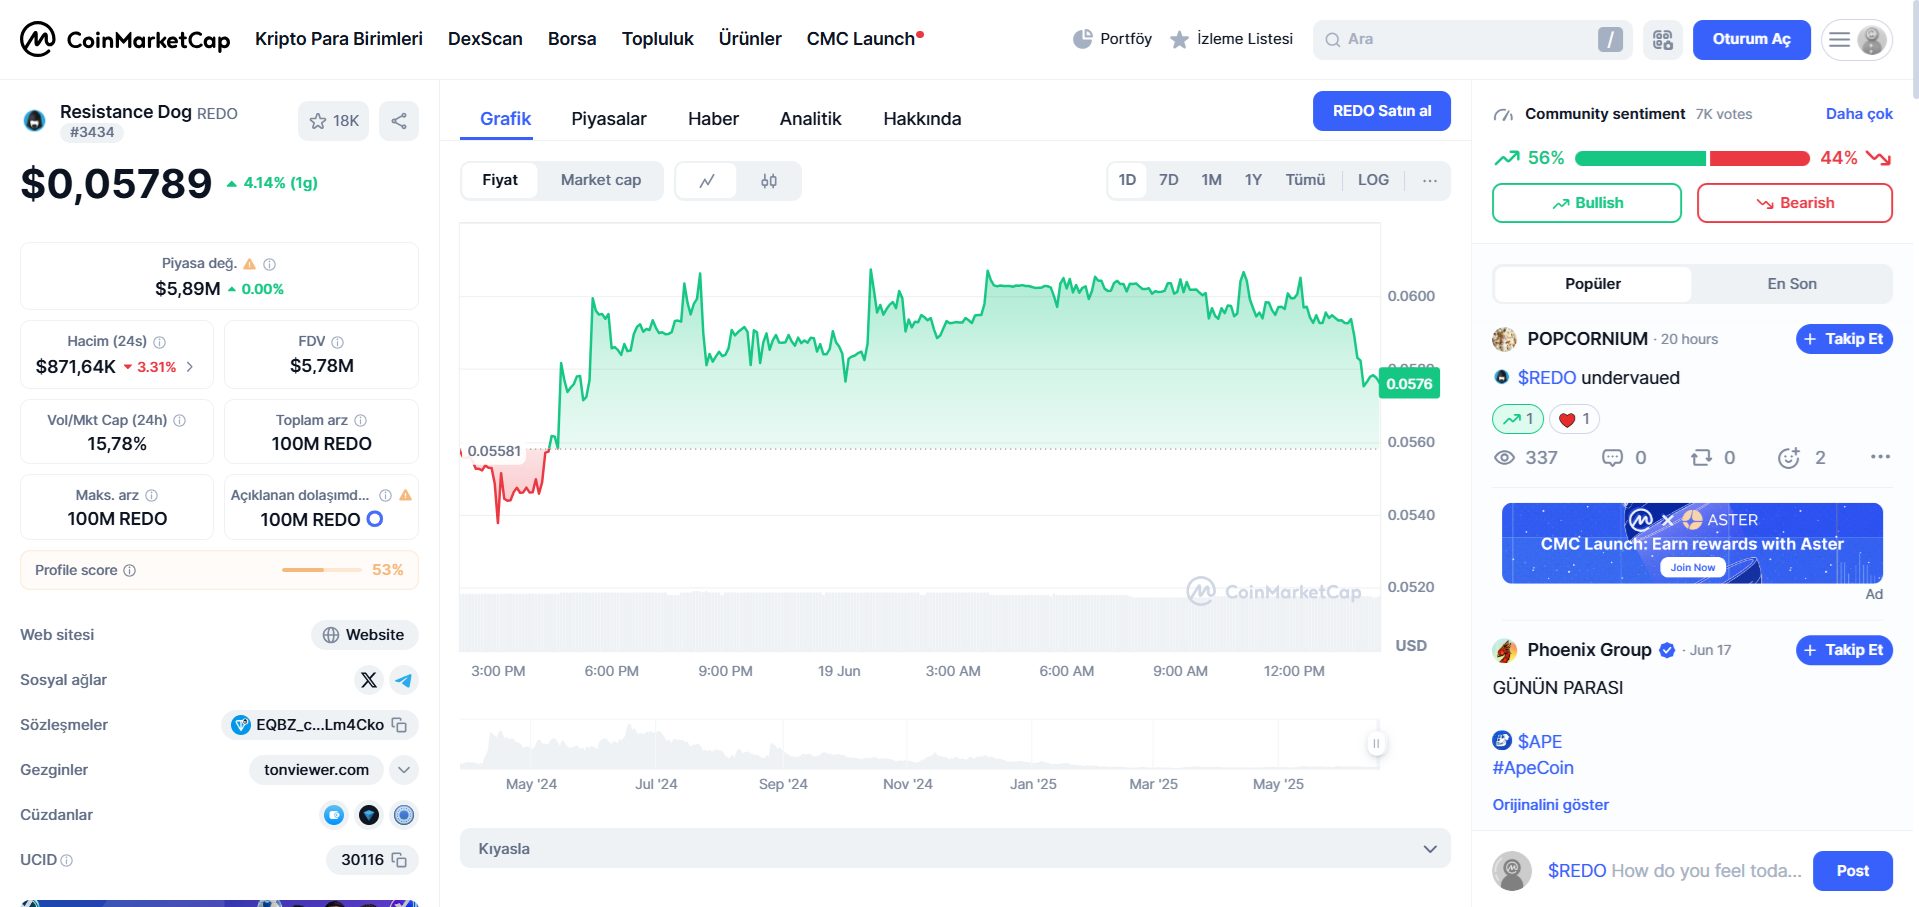Click the REDO Satın al button
The image size is (1919, 907).
coord(1381,111)
